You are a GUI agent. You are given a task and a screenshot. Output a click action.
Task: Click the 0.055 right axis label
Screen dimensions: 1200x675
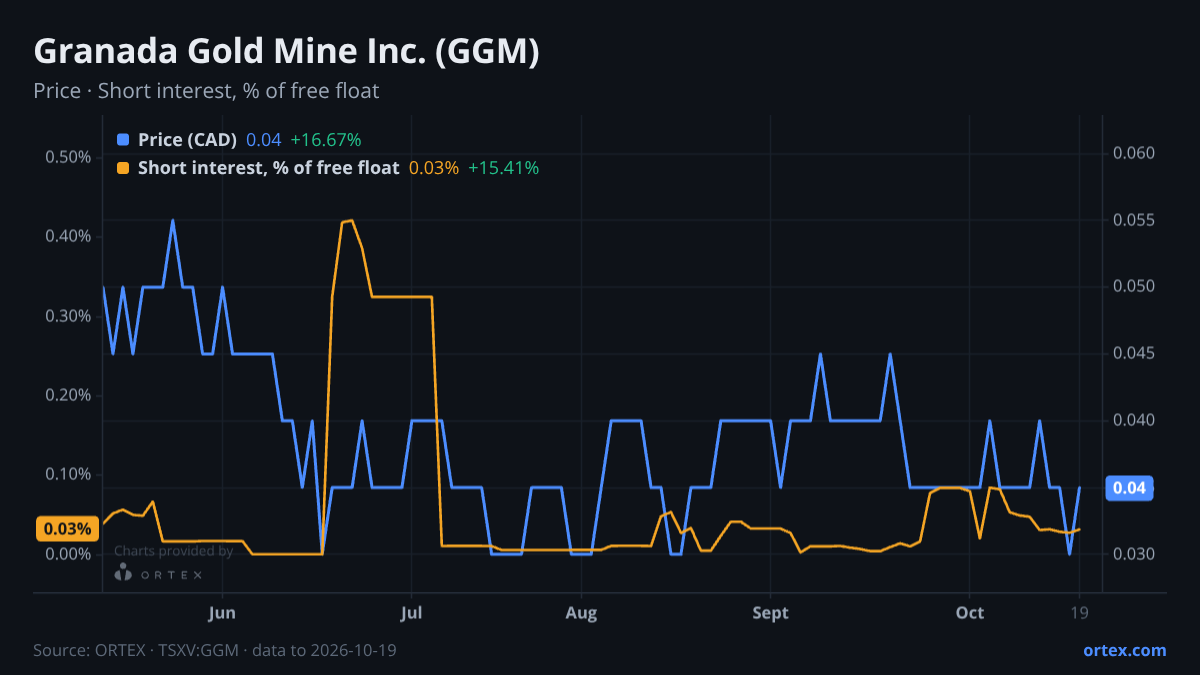pos(1134,220)
